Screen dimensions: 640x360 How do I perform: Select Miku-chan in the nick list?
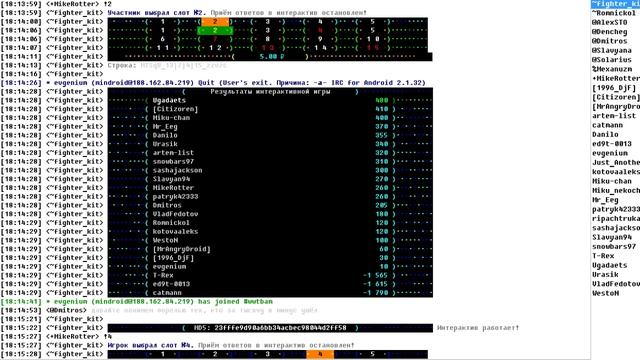pyautogui.click(x=611, y=181)
